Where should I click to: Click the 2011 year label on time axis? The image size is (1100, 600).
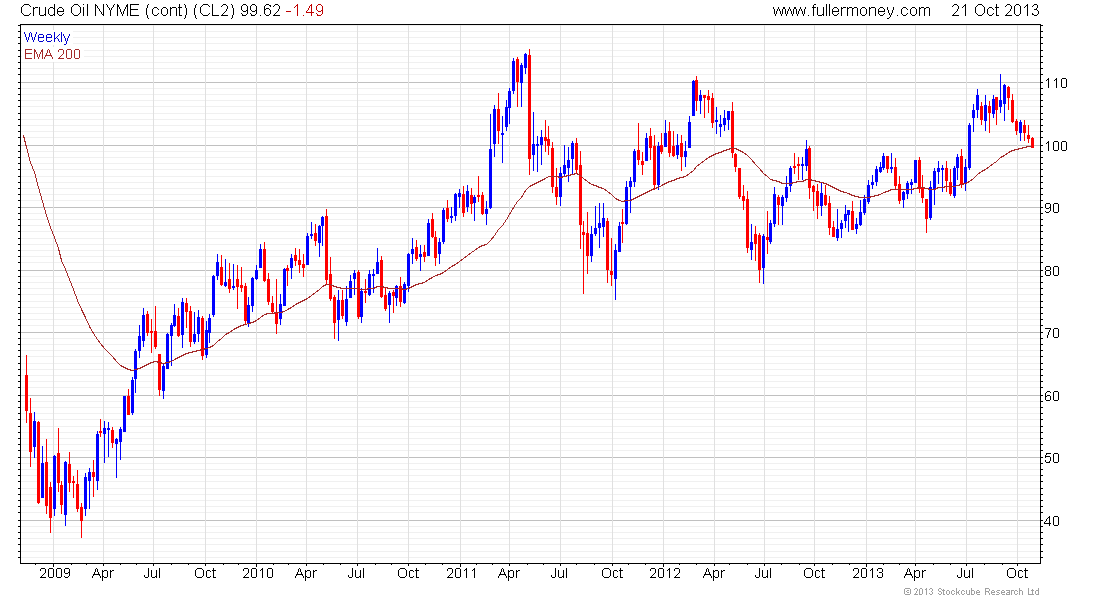click(x=461, y=573)
